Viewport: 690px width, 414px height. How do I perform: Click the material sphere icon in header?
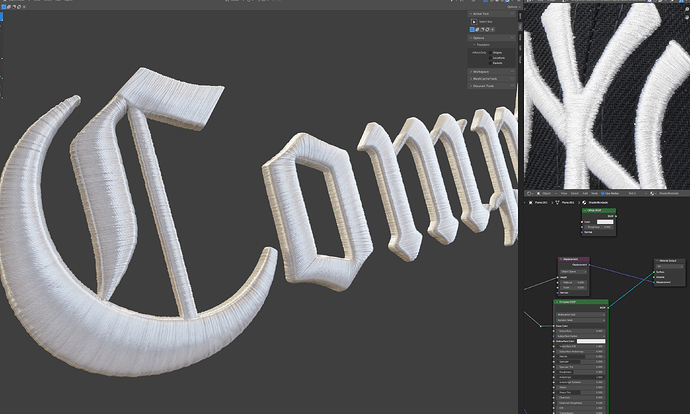652,194
